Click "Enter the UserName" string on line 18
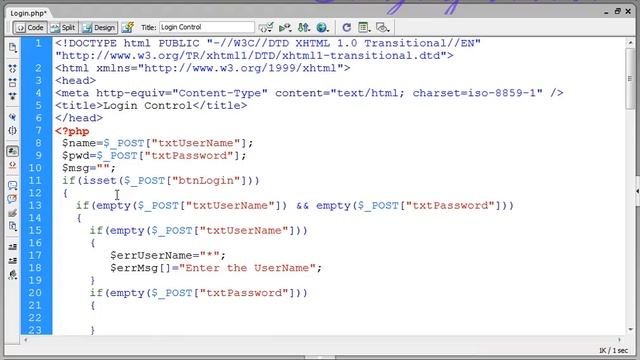Screen dimensions: 640x360 coord(247,268)
